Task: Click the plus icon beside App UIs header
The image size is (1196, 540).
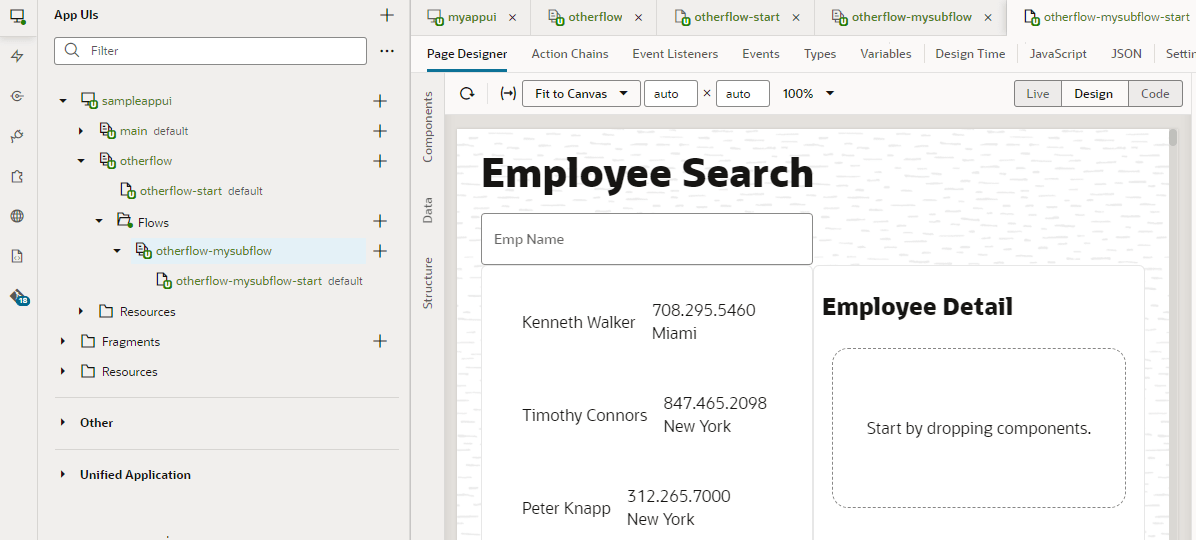Action: click(x=387, y=15)
